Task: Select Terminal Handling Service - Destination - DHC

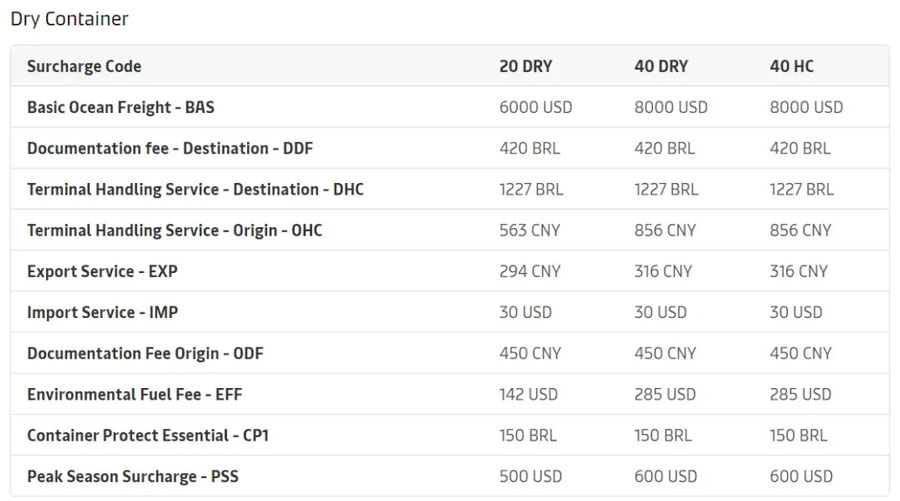Action: [x=195, y=190]
